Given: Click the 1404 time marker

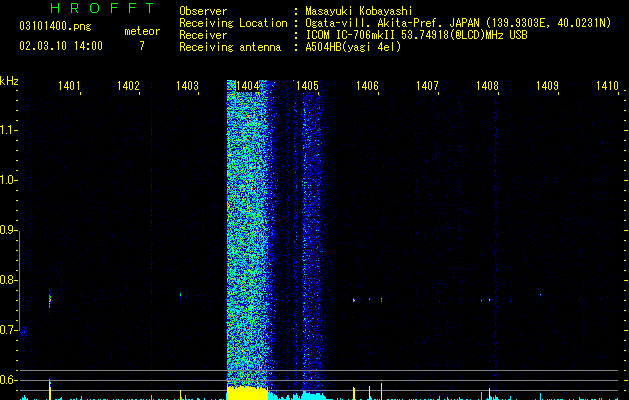Looking at the screenshot, I should (x=248, y=86).
